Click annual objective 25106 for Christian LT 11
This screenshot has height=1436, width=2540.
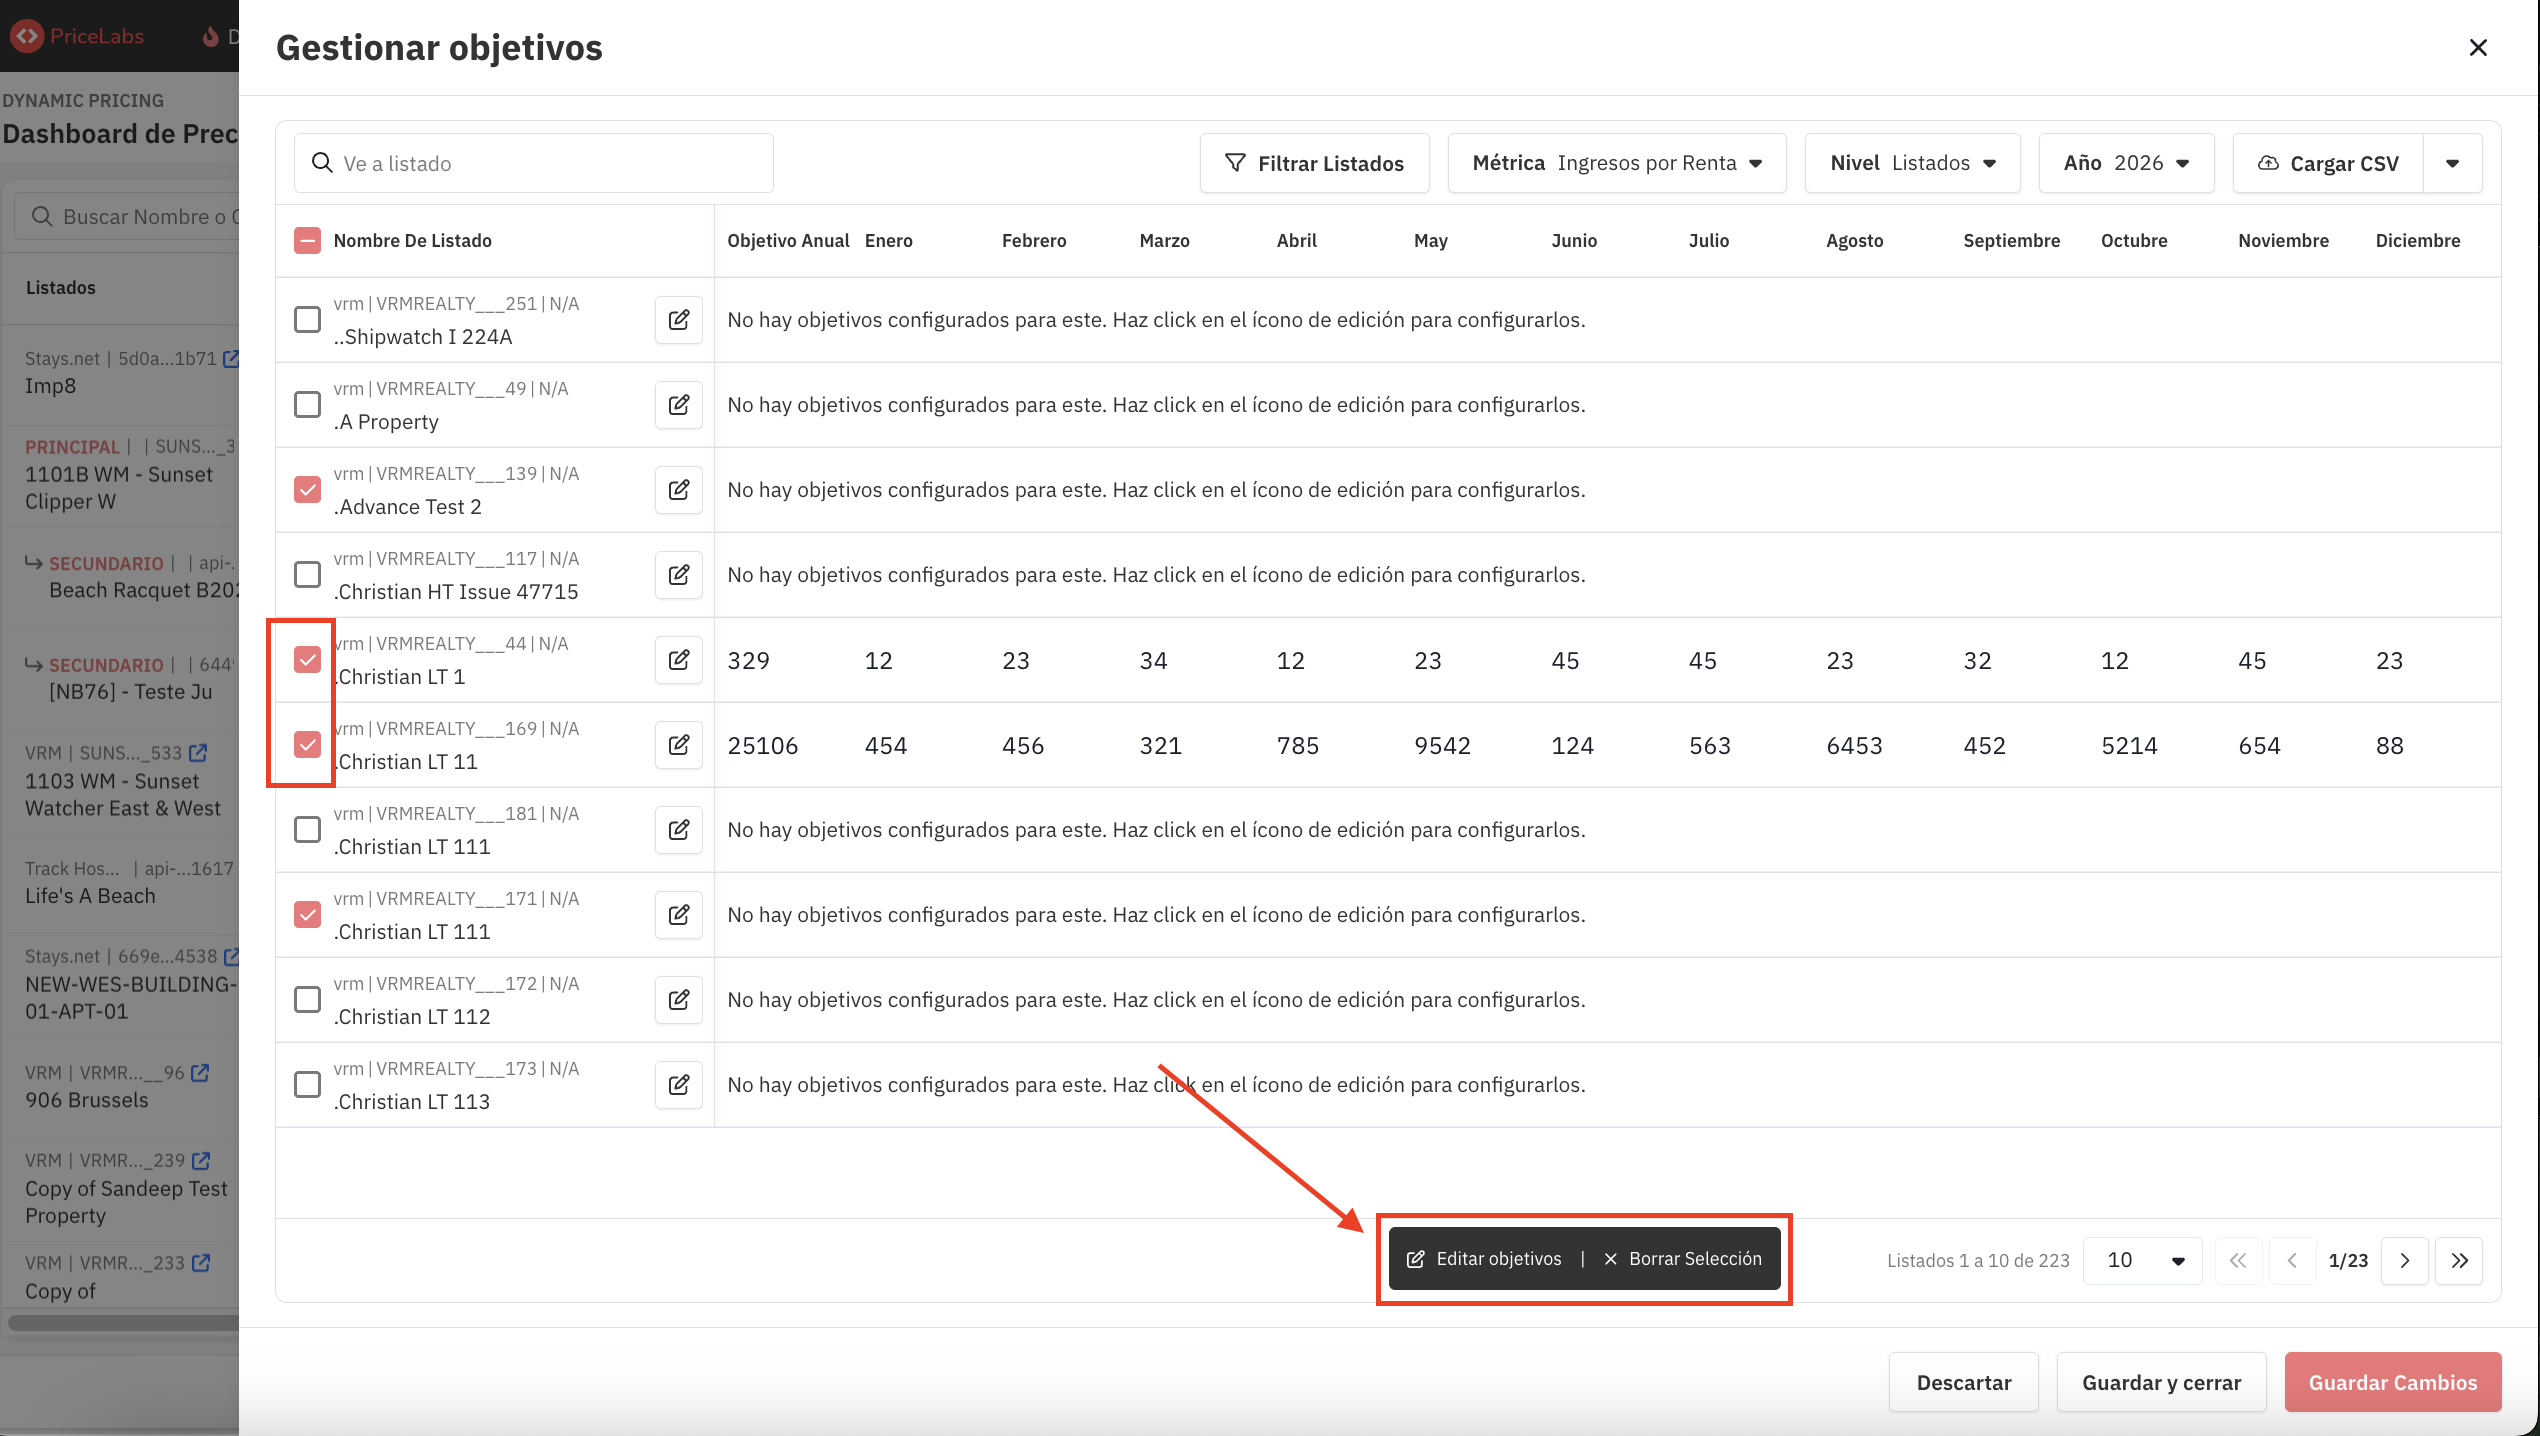[x=763, y=745]
